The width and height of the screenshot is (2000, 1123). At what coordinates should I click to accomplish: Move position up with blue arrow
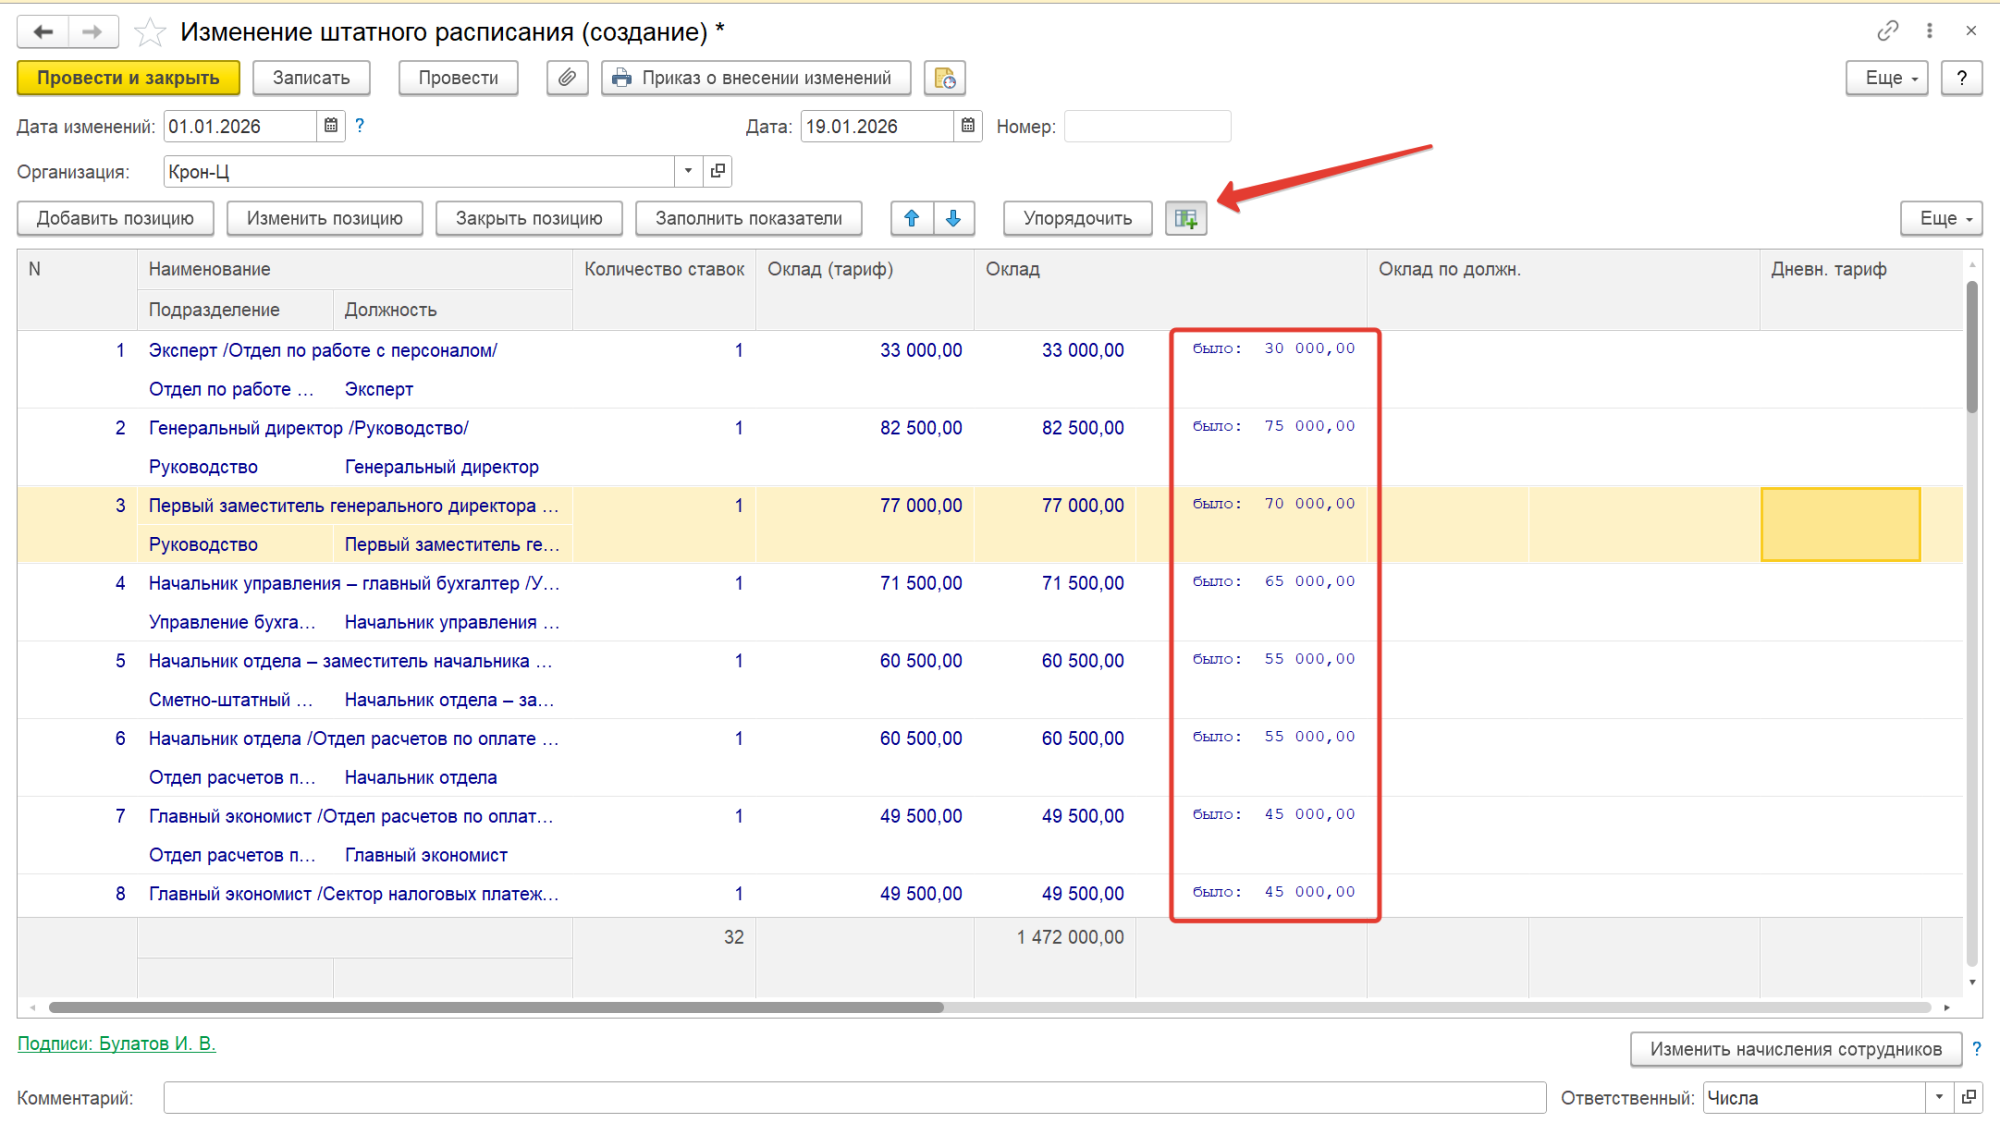coord(912,218)
